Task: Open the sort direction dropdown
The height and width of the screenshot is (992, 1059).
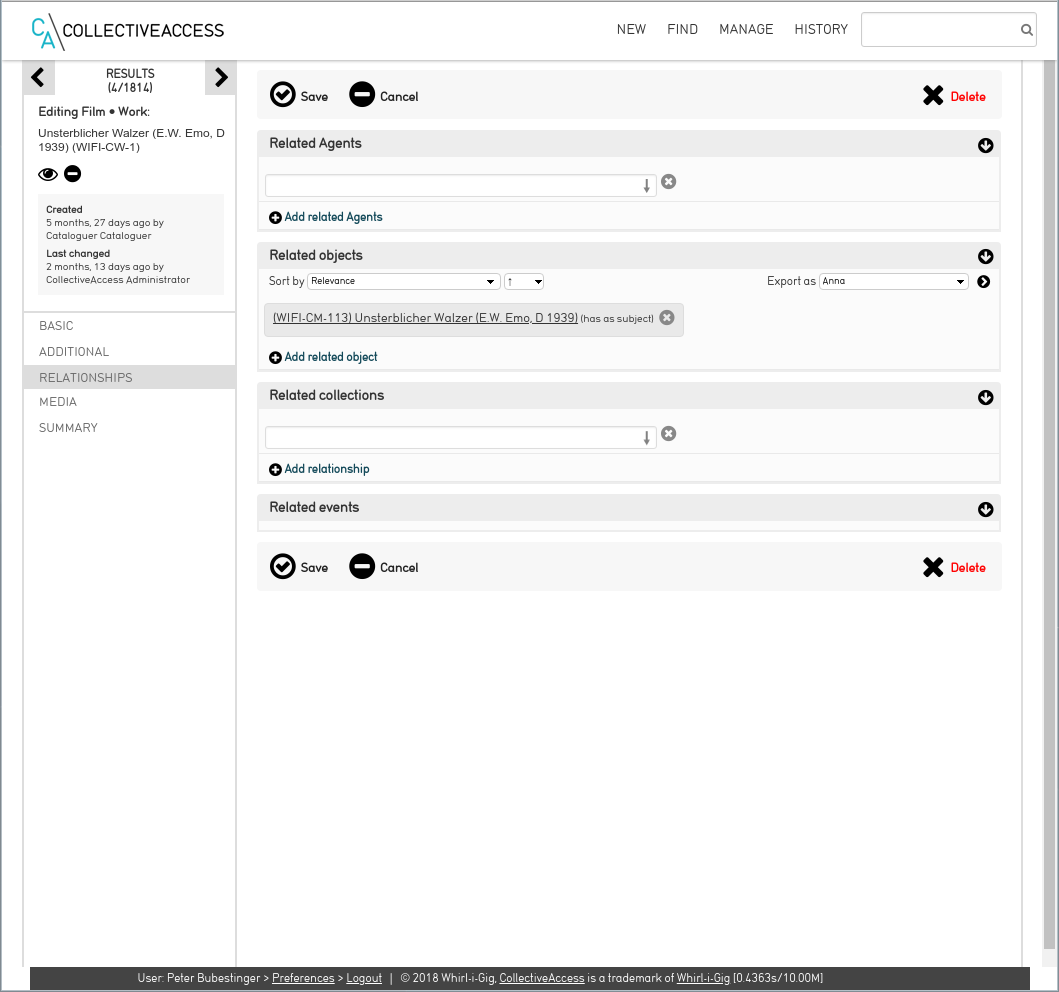Action: 524,282
